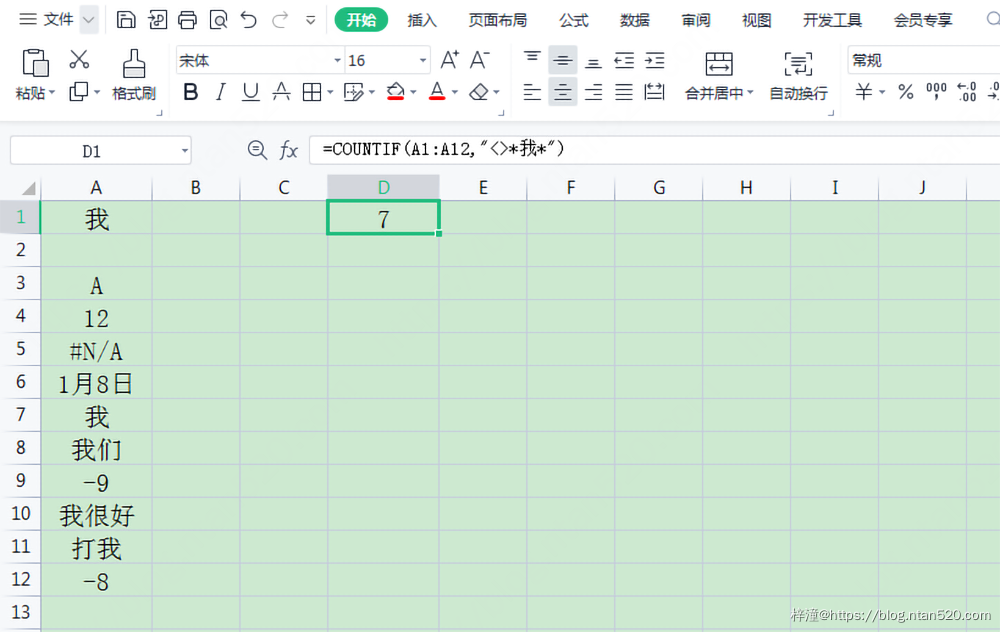Align text to top of cell
This screenshot has width=1000, height=632.
pyautogui.click(x=532, y=58)
